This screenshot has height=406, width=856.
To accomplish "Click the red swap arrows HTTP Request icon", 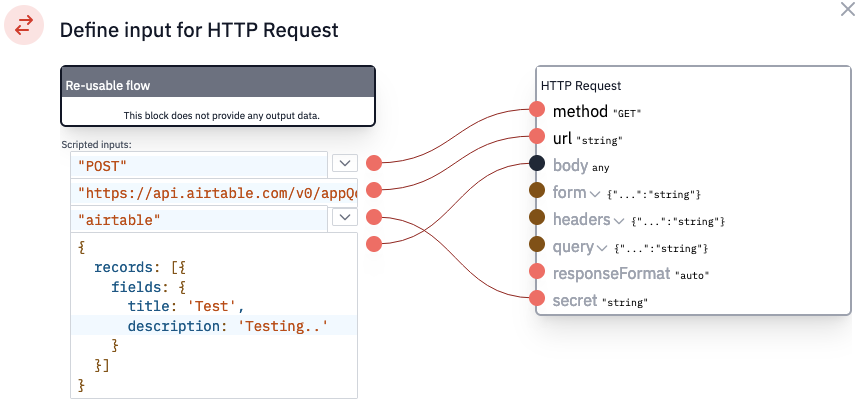I will coord(24,25).
